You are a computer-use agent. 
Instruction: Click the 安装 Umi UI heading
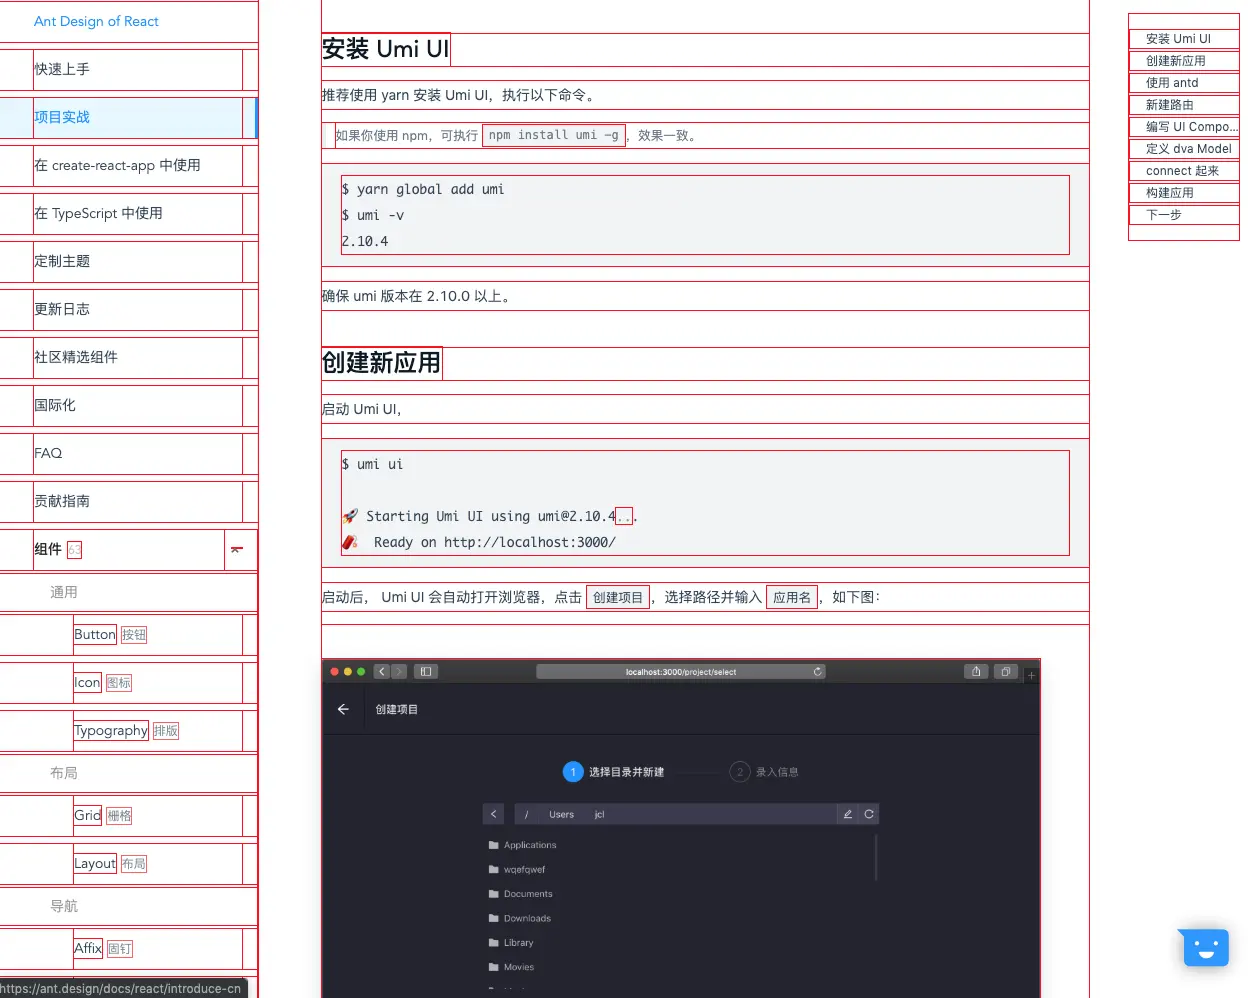(386, 49)
